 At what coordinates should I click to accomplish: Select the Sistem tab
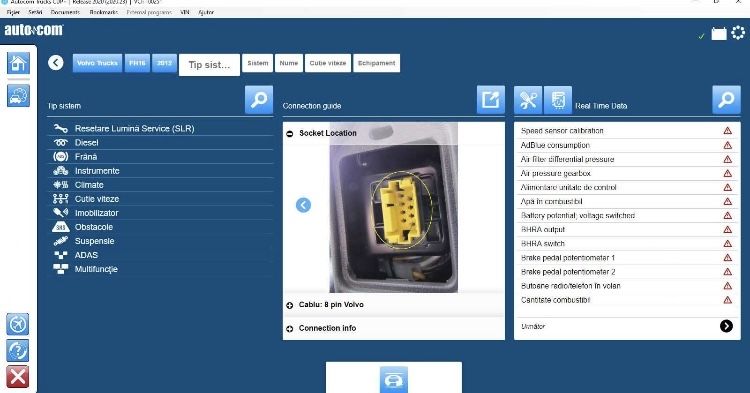coord(258,63)
